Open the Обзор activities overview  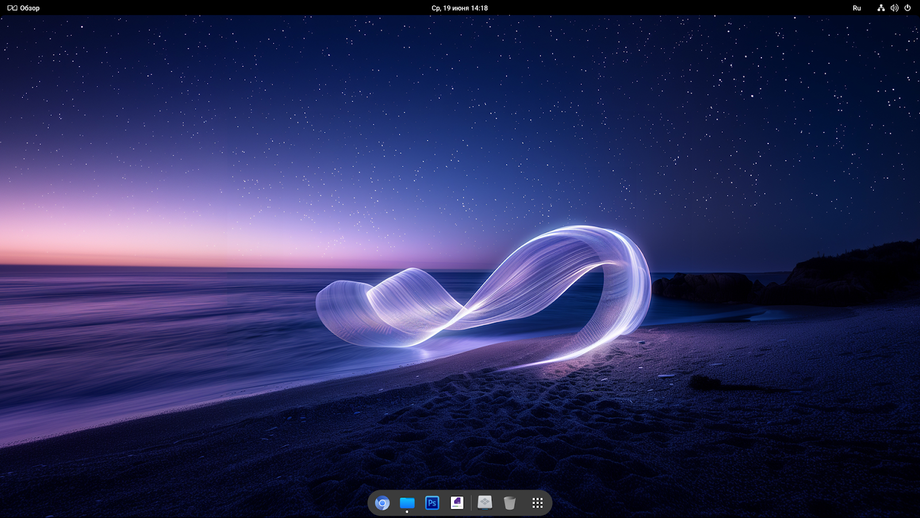pos(30,8)
